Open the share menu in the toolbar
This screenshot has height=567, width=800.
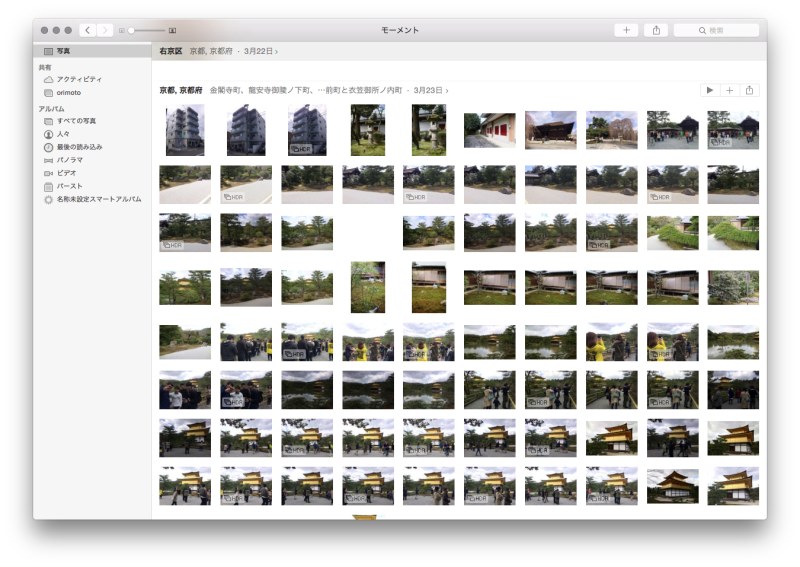coord(656,30)
